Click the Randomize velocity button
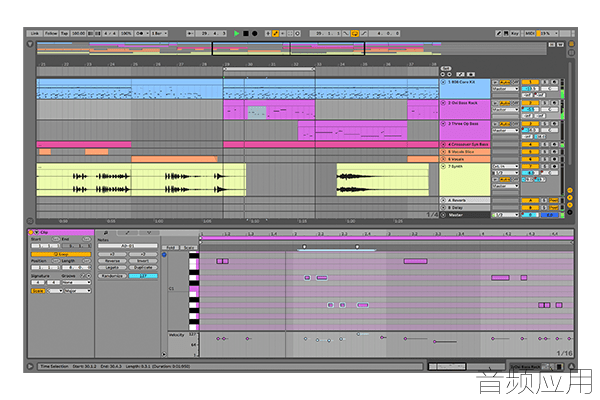The width and height of the screenshot is (600, 400). click(112, 276)
